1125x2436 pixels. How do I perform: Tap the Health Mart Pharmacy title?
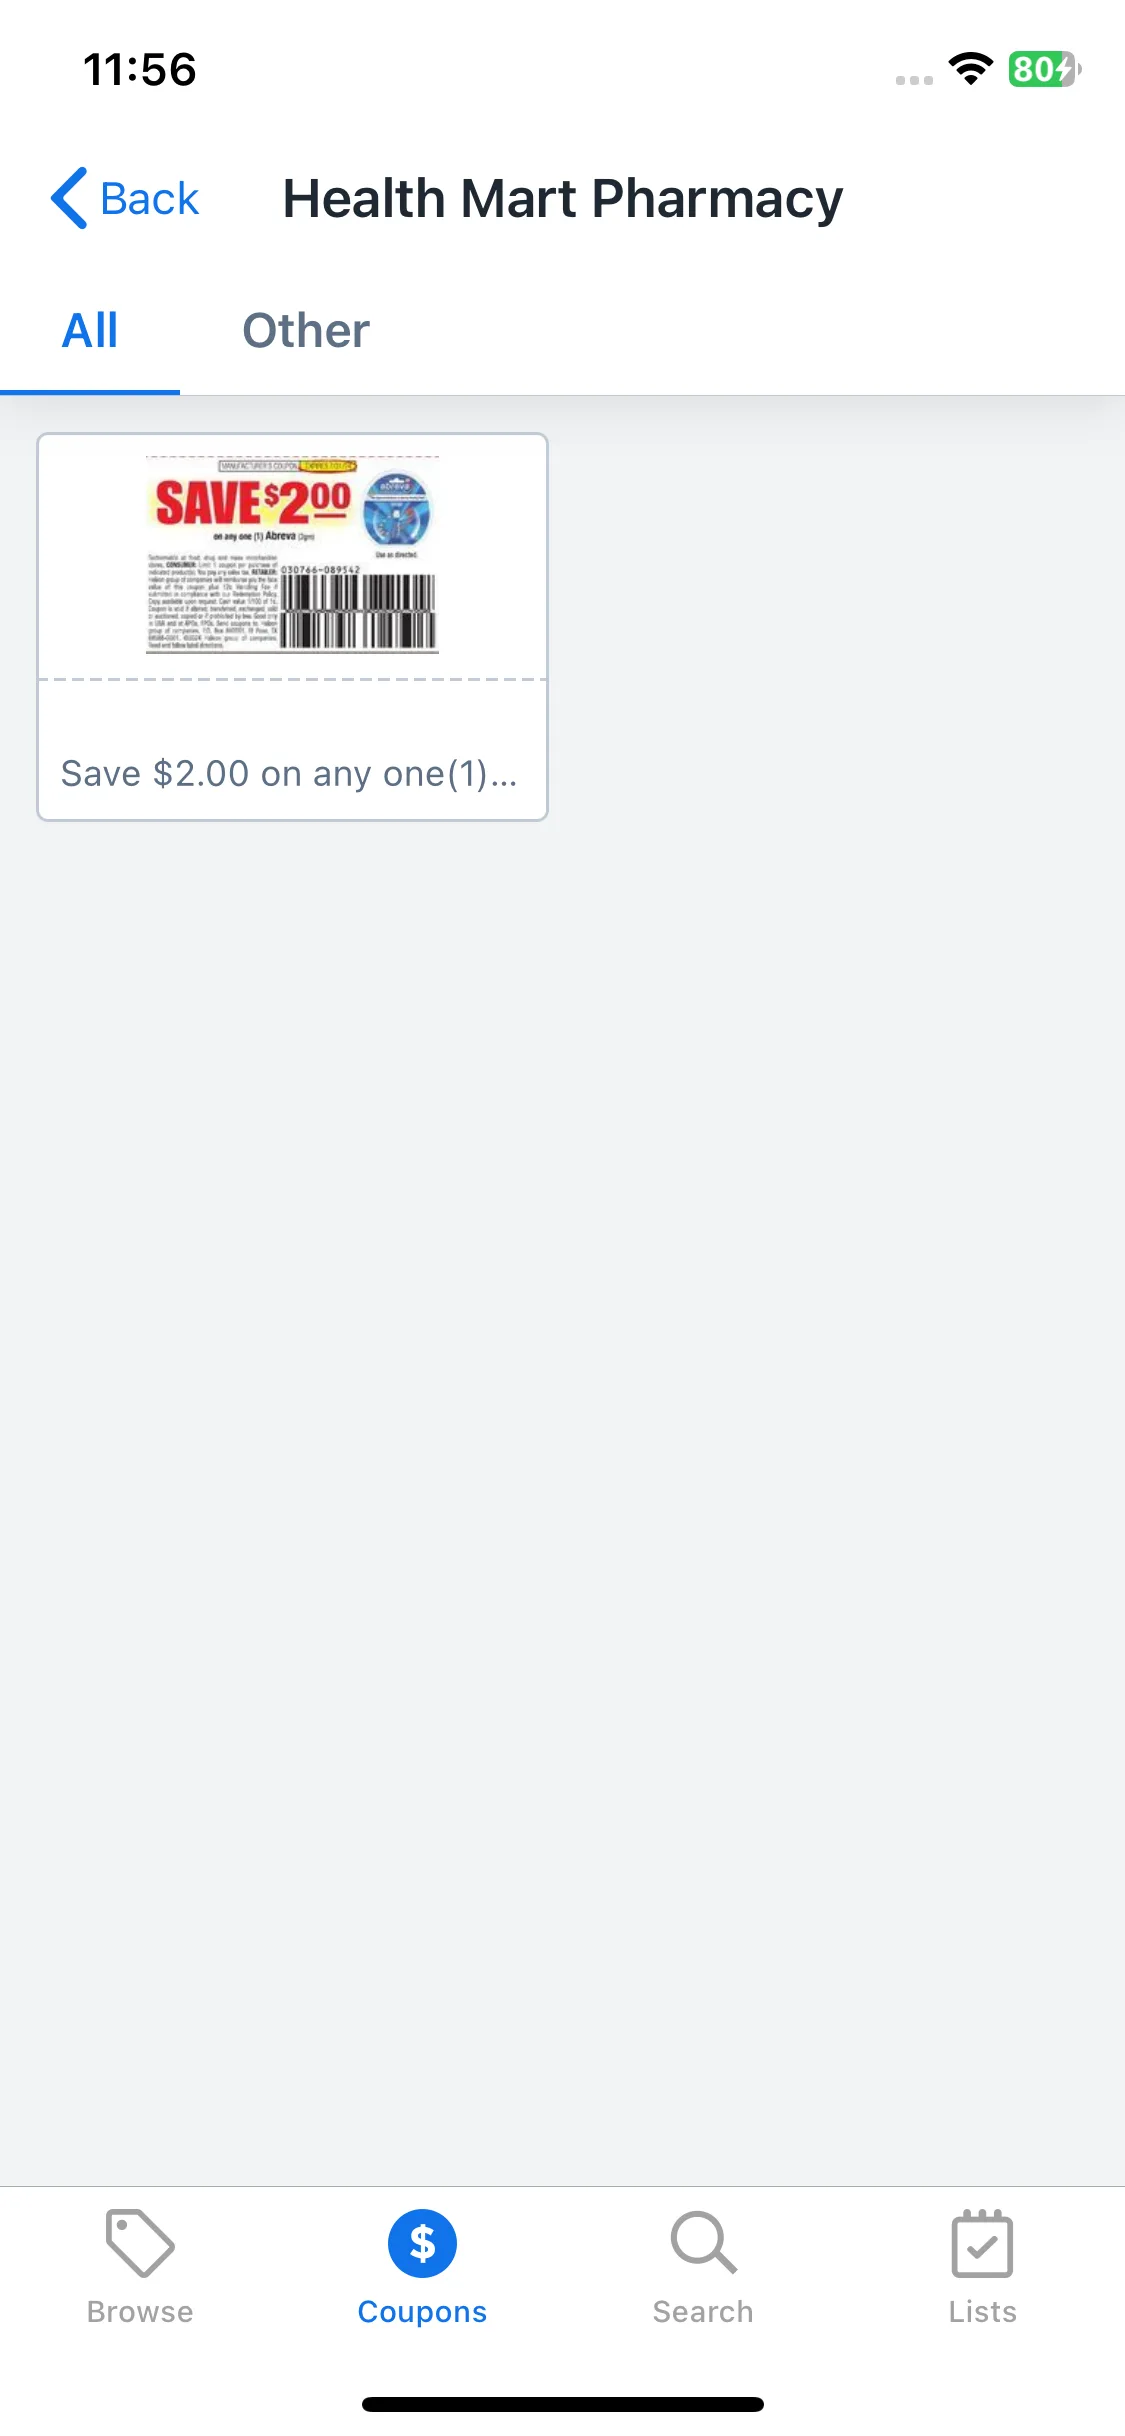tap(563, 199)
